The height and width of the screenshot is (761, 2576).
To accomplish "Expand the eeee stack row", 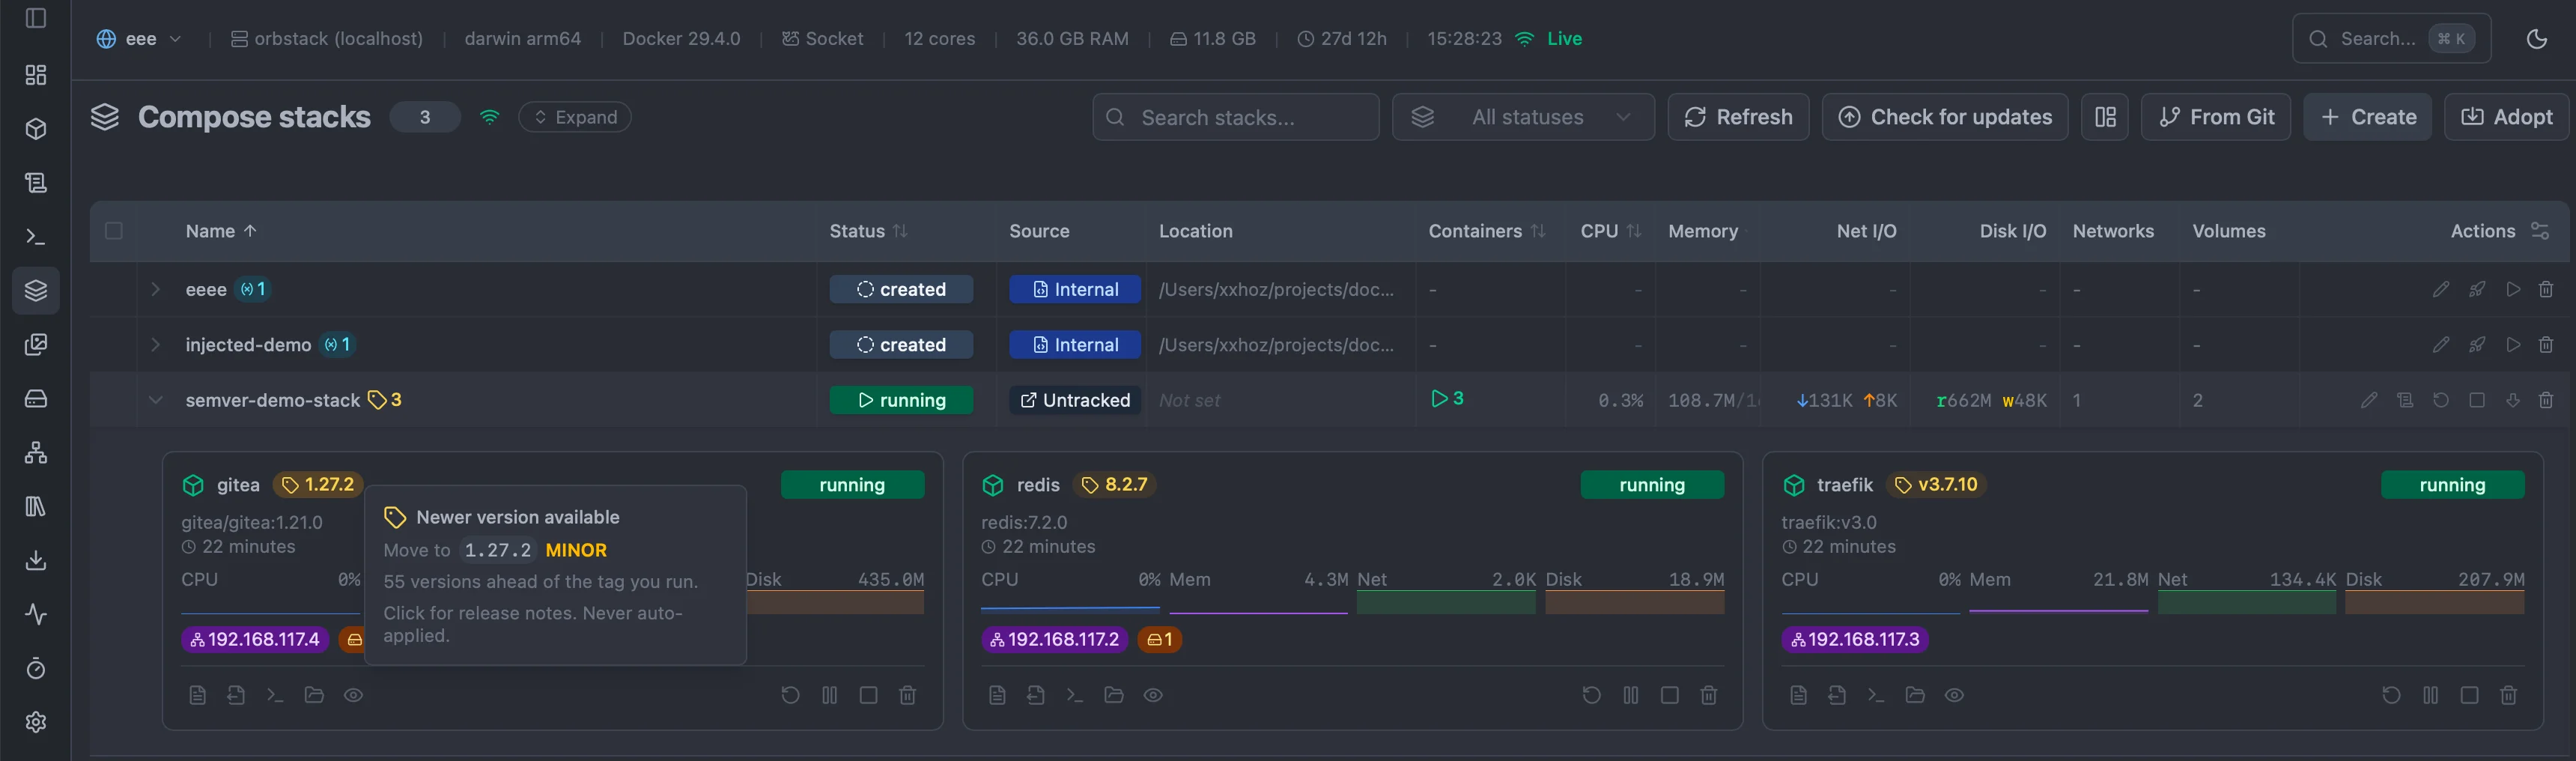I will [155, 289].
